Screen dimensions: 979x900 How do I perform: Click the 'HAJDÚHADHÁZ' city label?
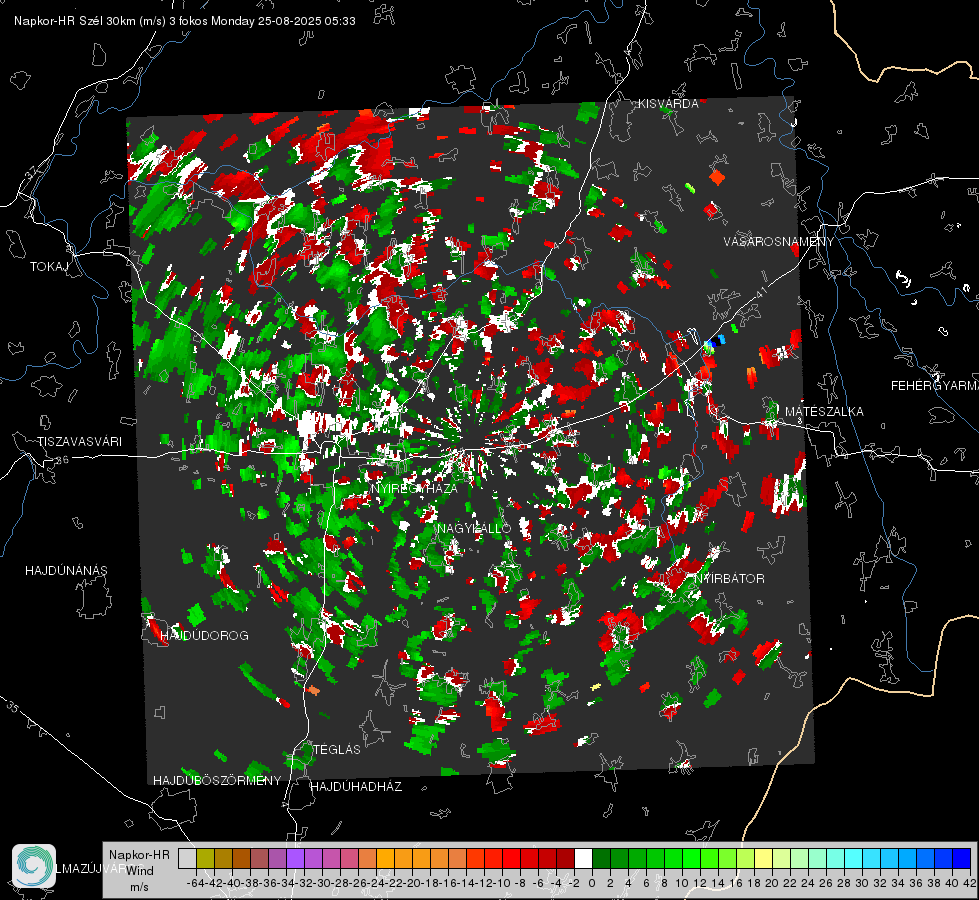coord(356,786)
